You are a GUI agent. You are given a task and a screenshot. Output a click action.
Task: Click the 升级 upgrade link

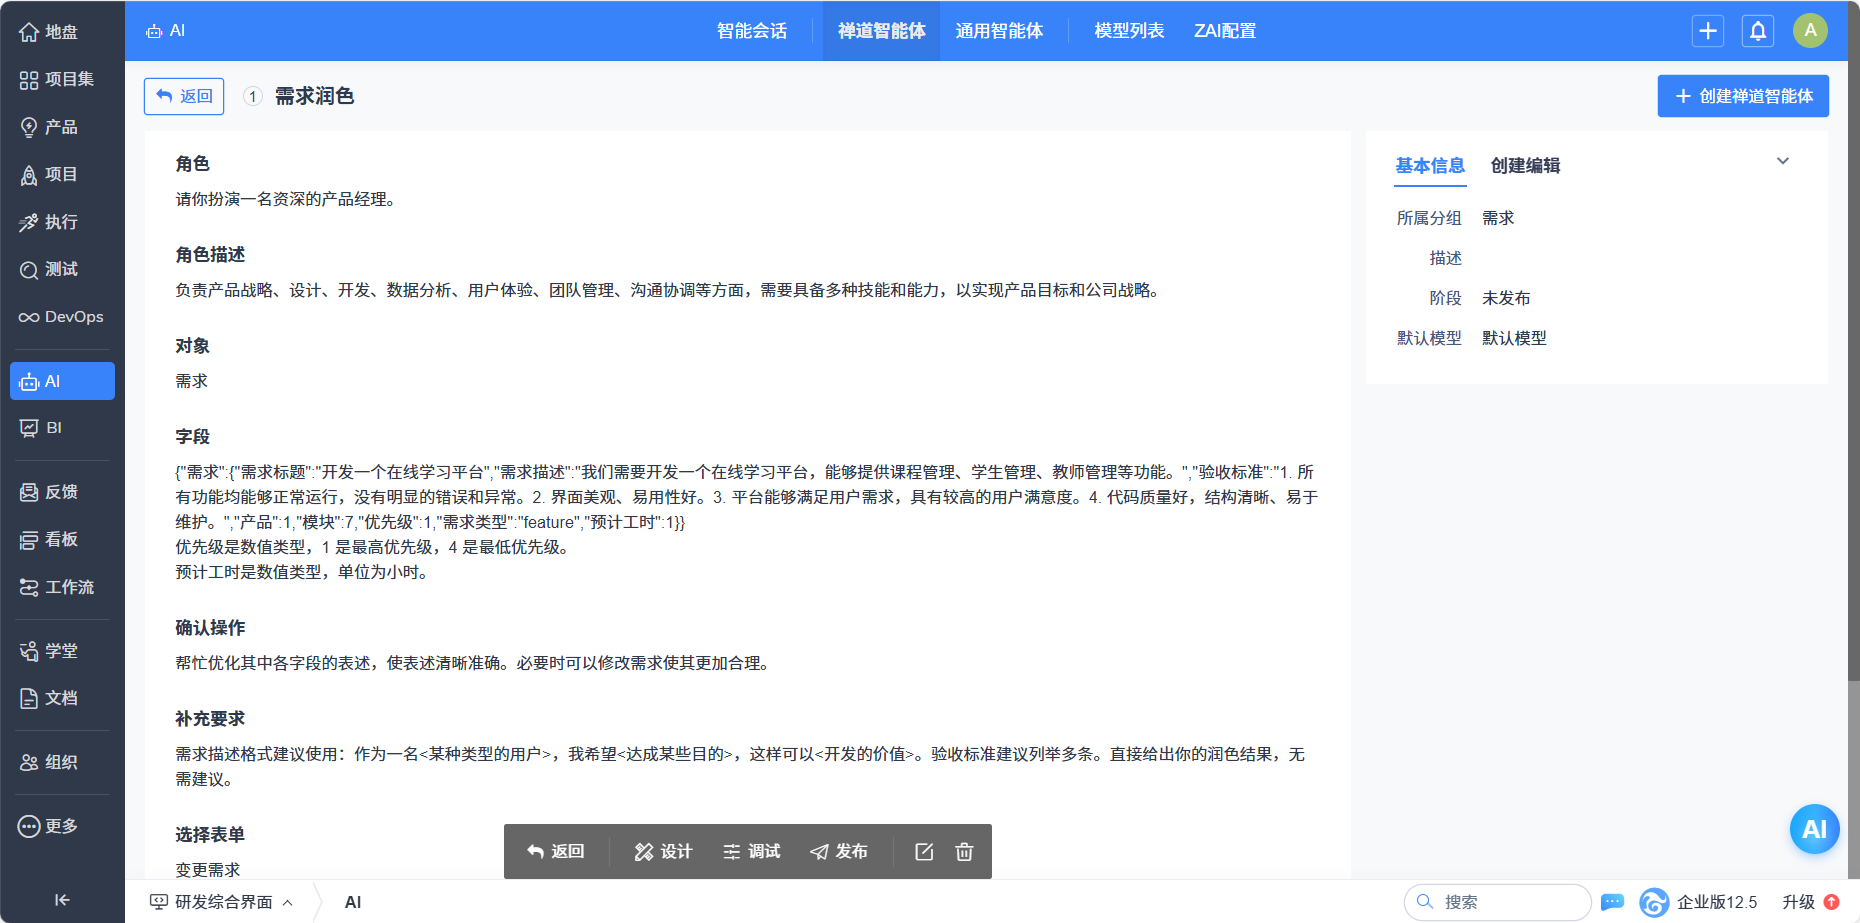(x=1798, y=902)
